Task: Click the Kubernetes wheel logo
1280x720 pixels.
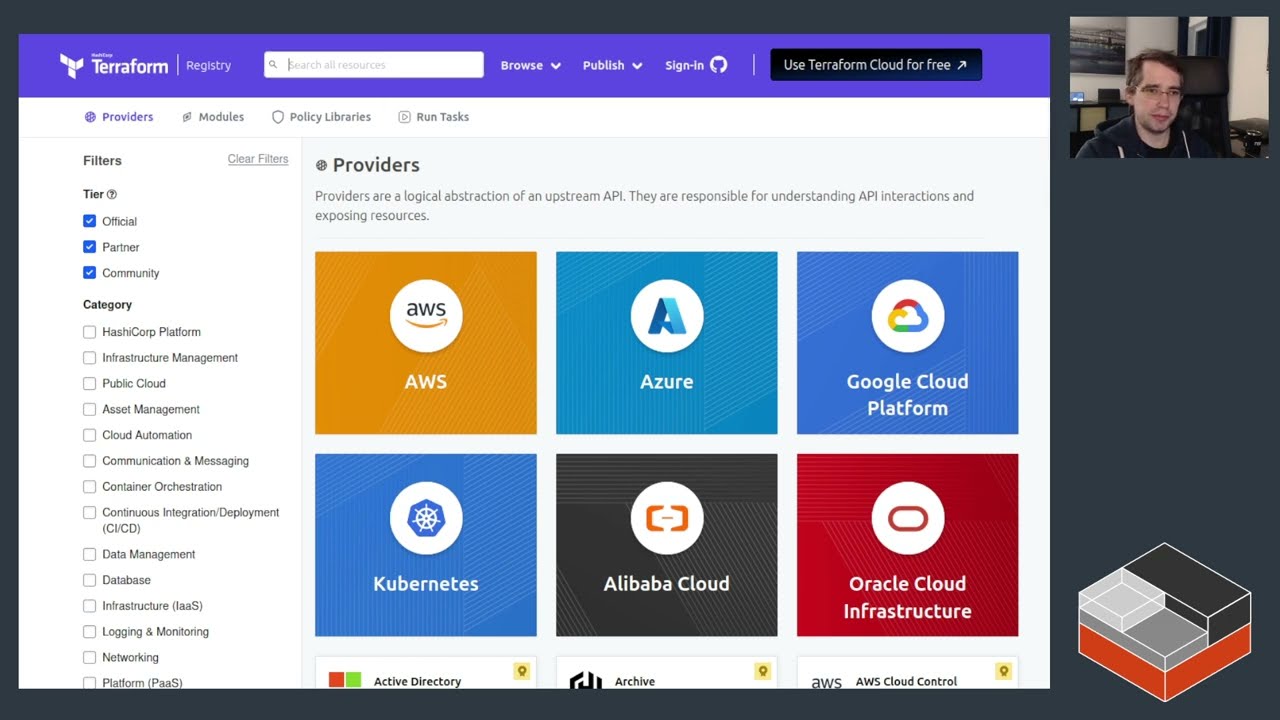Action: click(x=426, y=518)
